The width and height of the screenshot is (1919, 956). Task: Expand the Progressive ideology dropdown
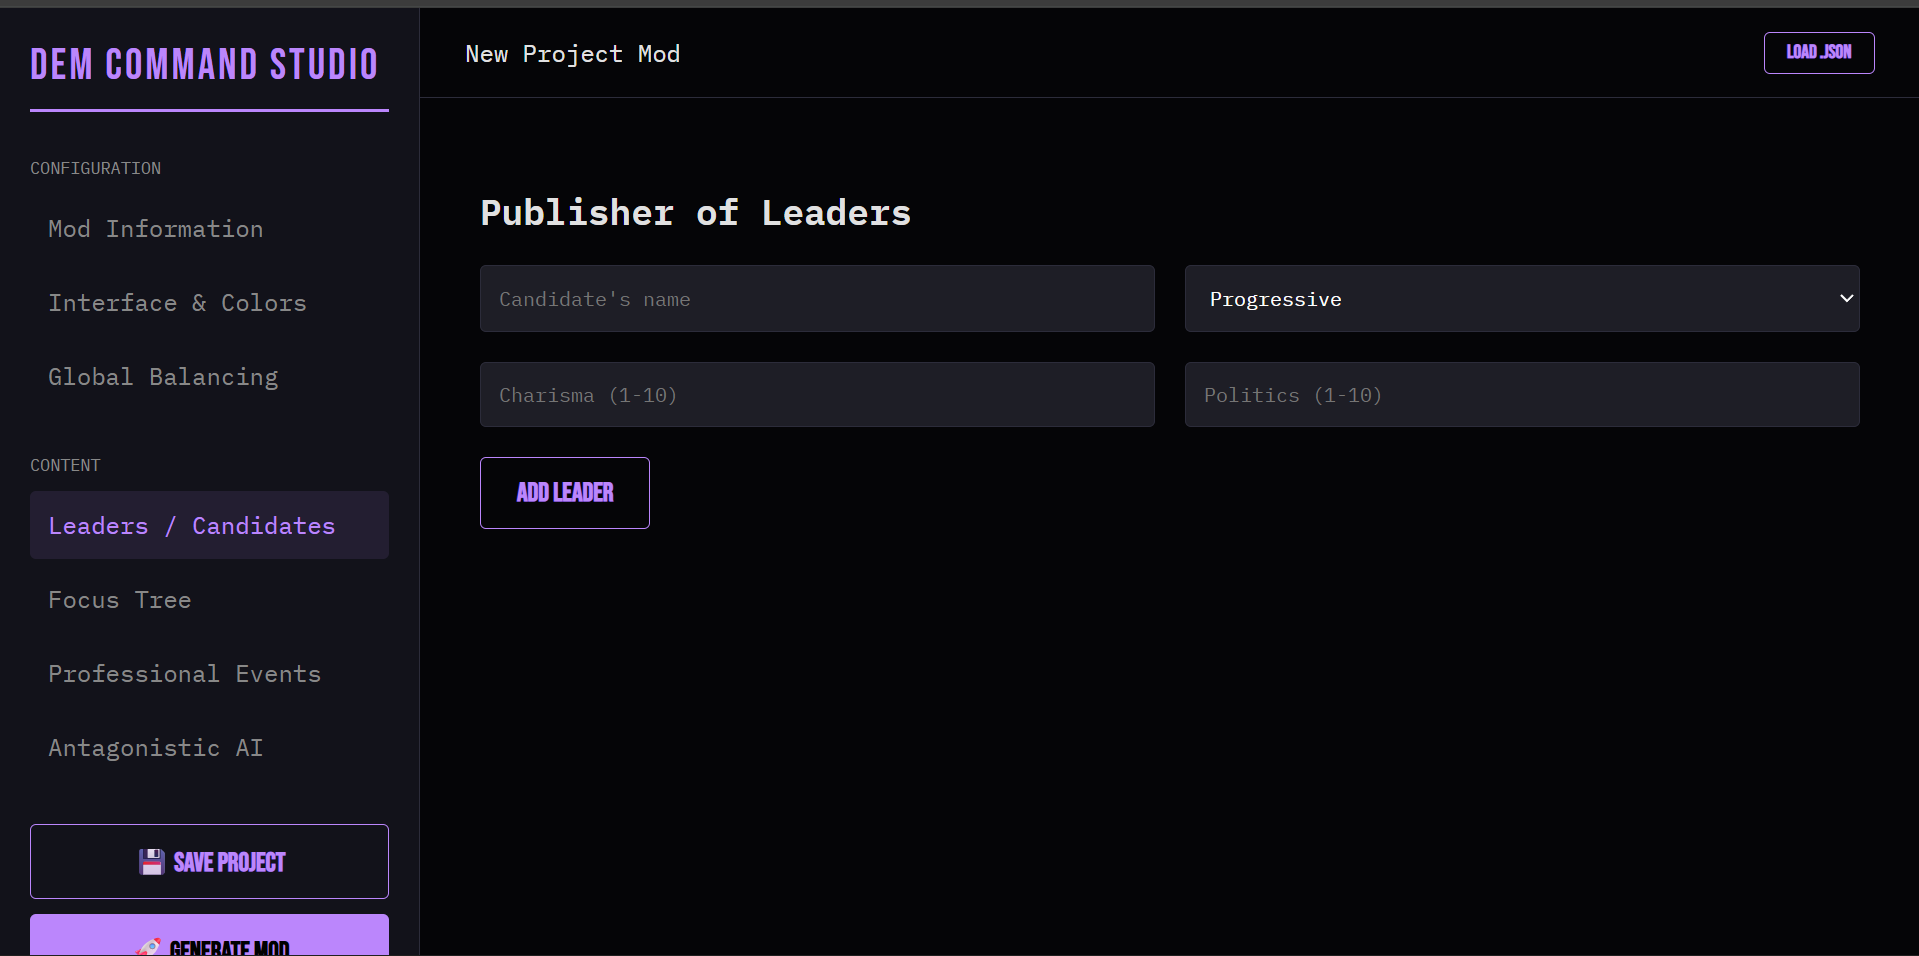pyautogui.click(x=1522, y=299)
